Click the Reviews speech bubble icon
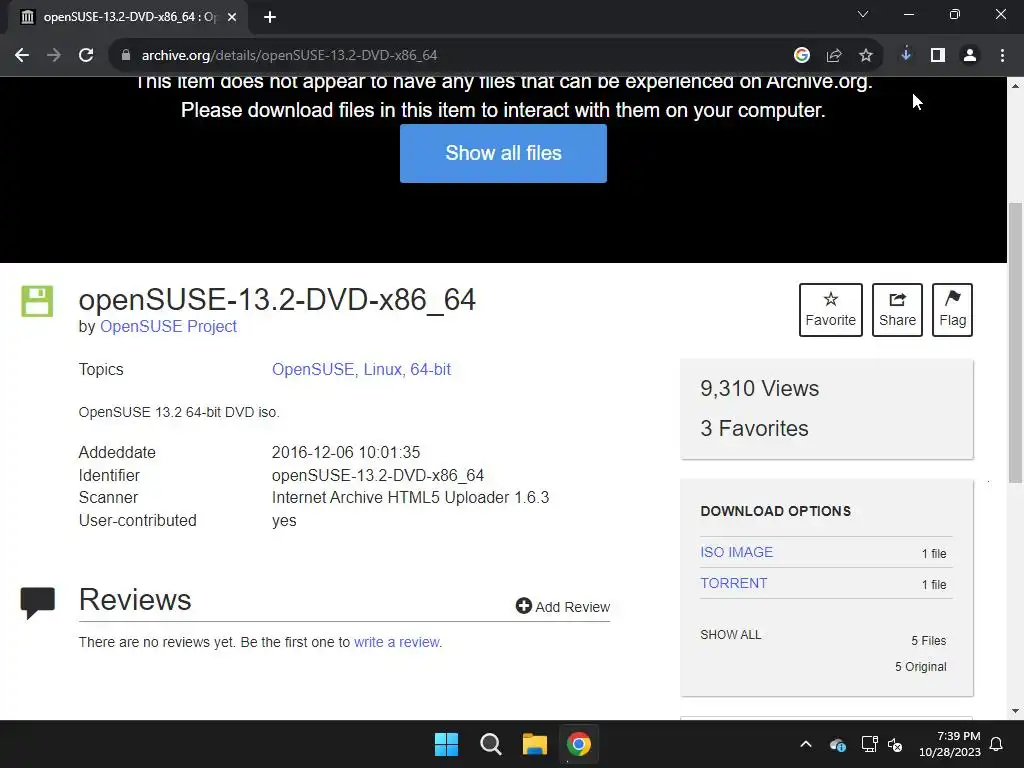 click(38, 603)
